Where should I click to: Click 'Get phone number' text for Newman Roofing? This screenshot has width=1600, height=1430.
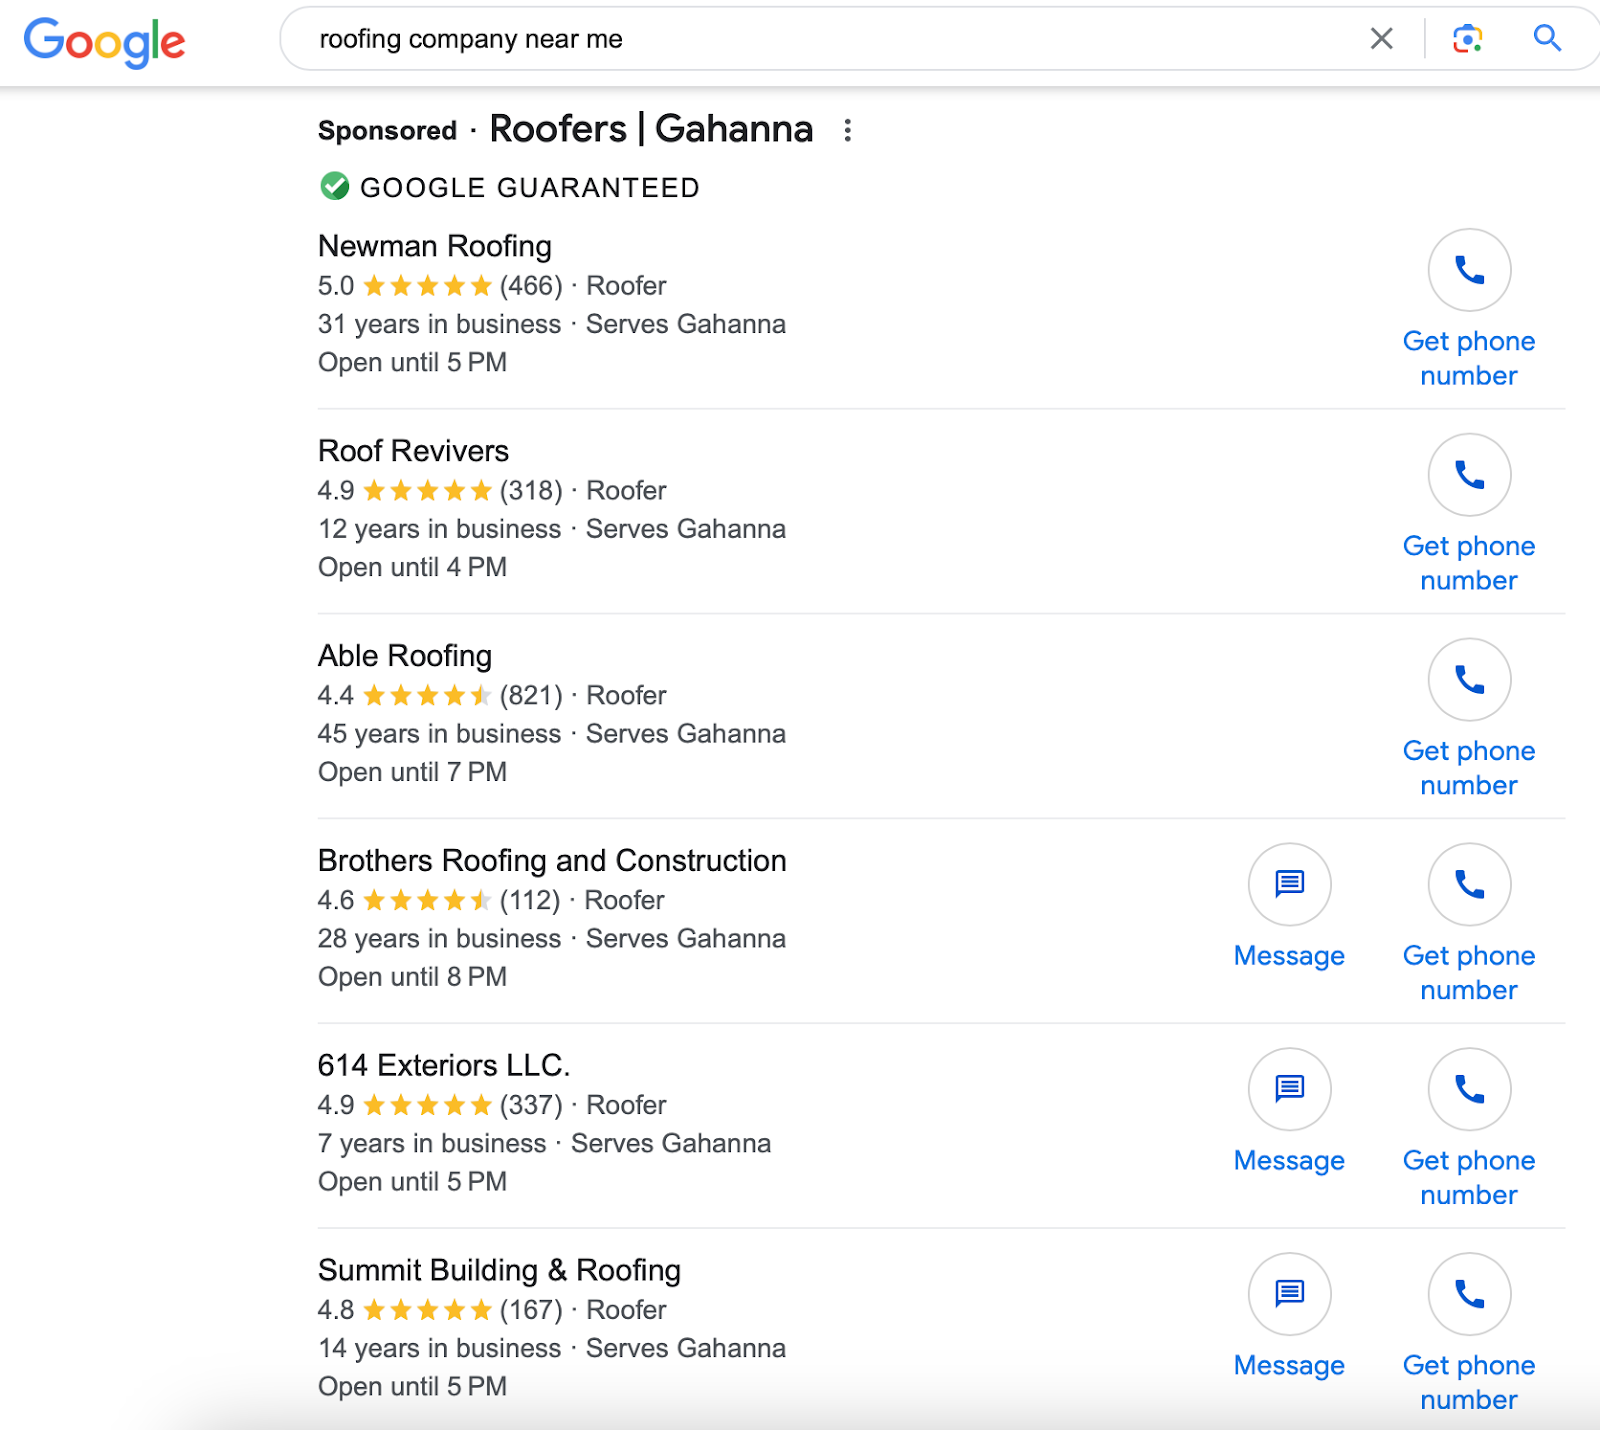[x=1469, y=358]
